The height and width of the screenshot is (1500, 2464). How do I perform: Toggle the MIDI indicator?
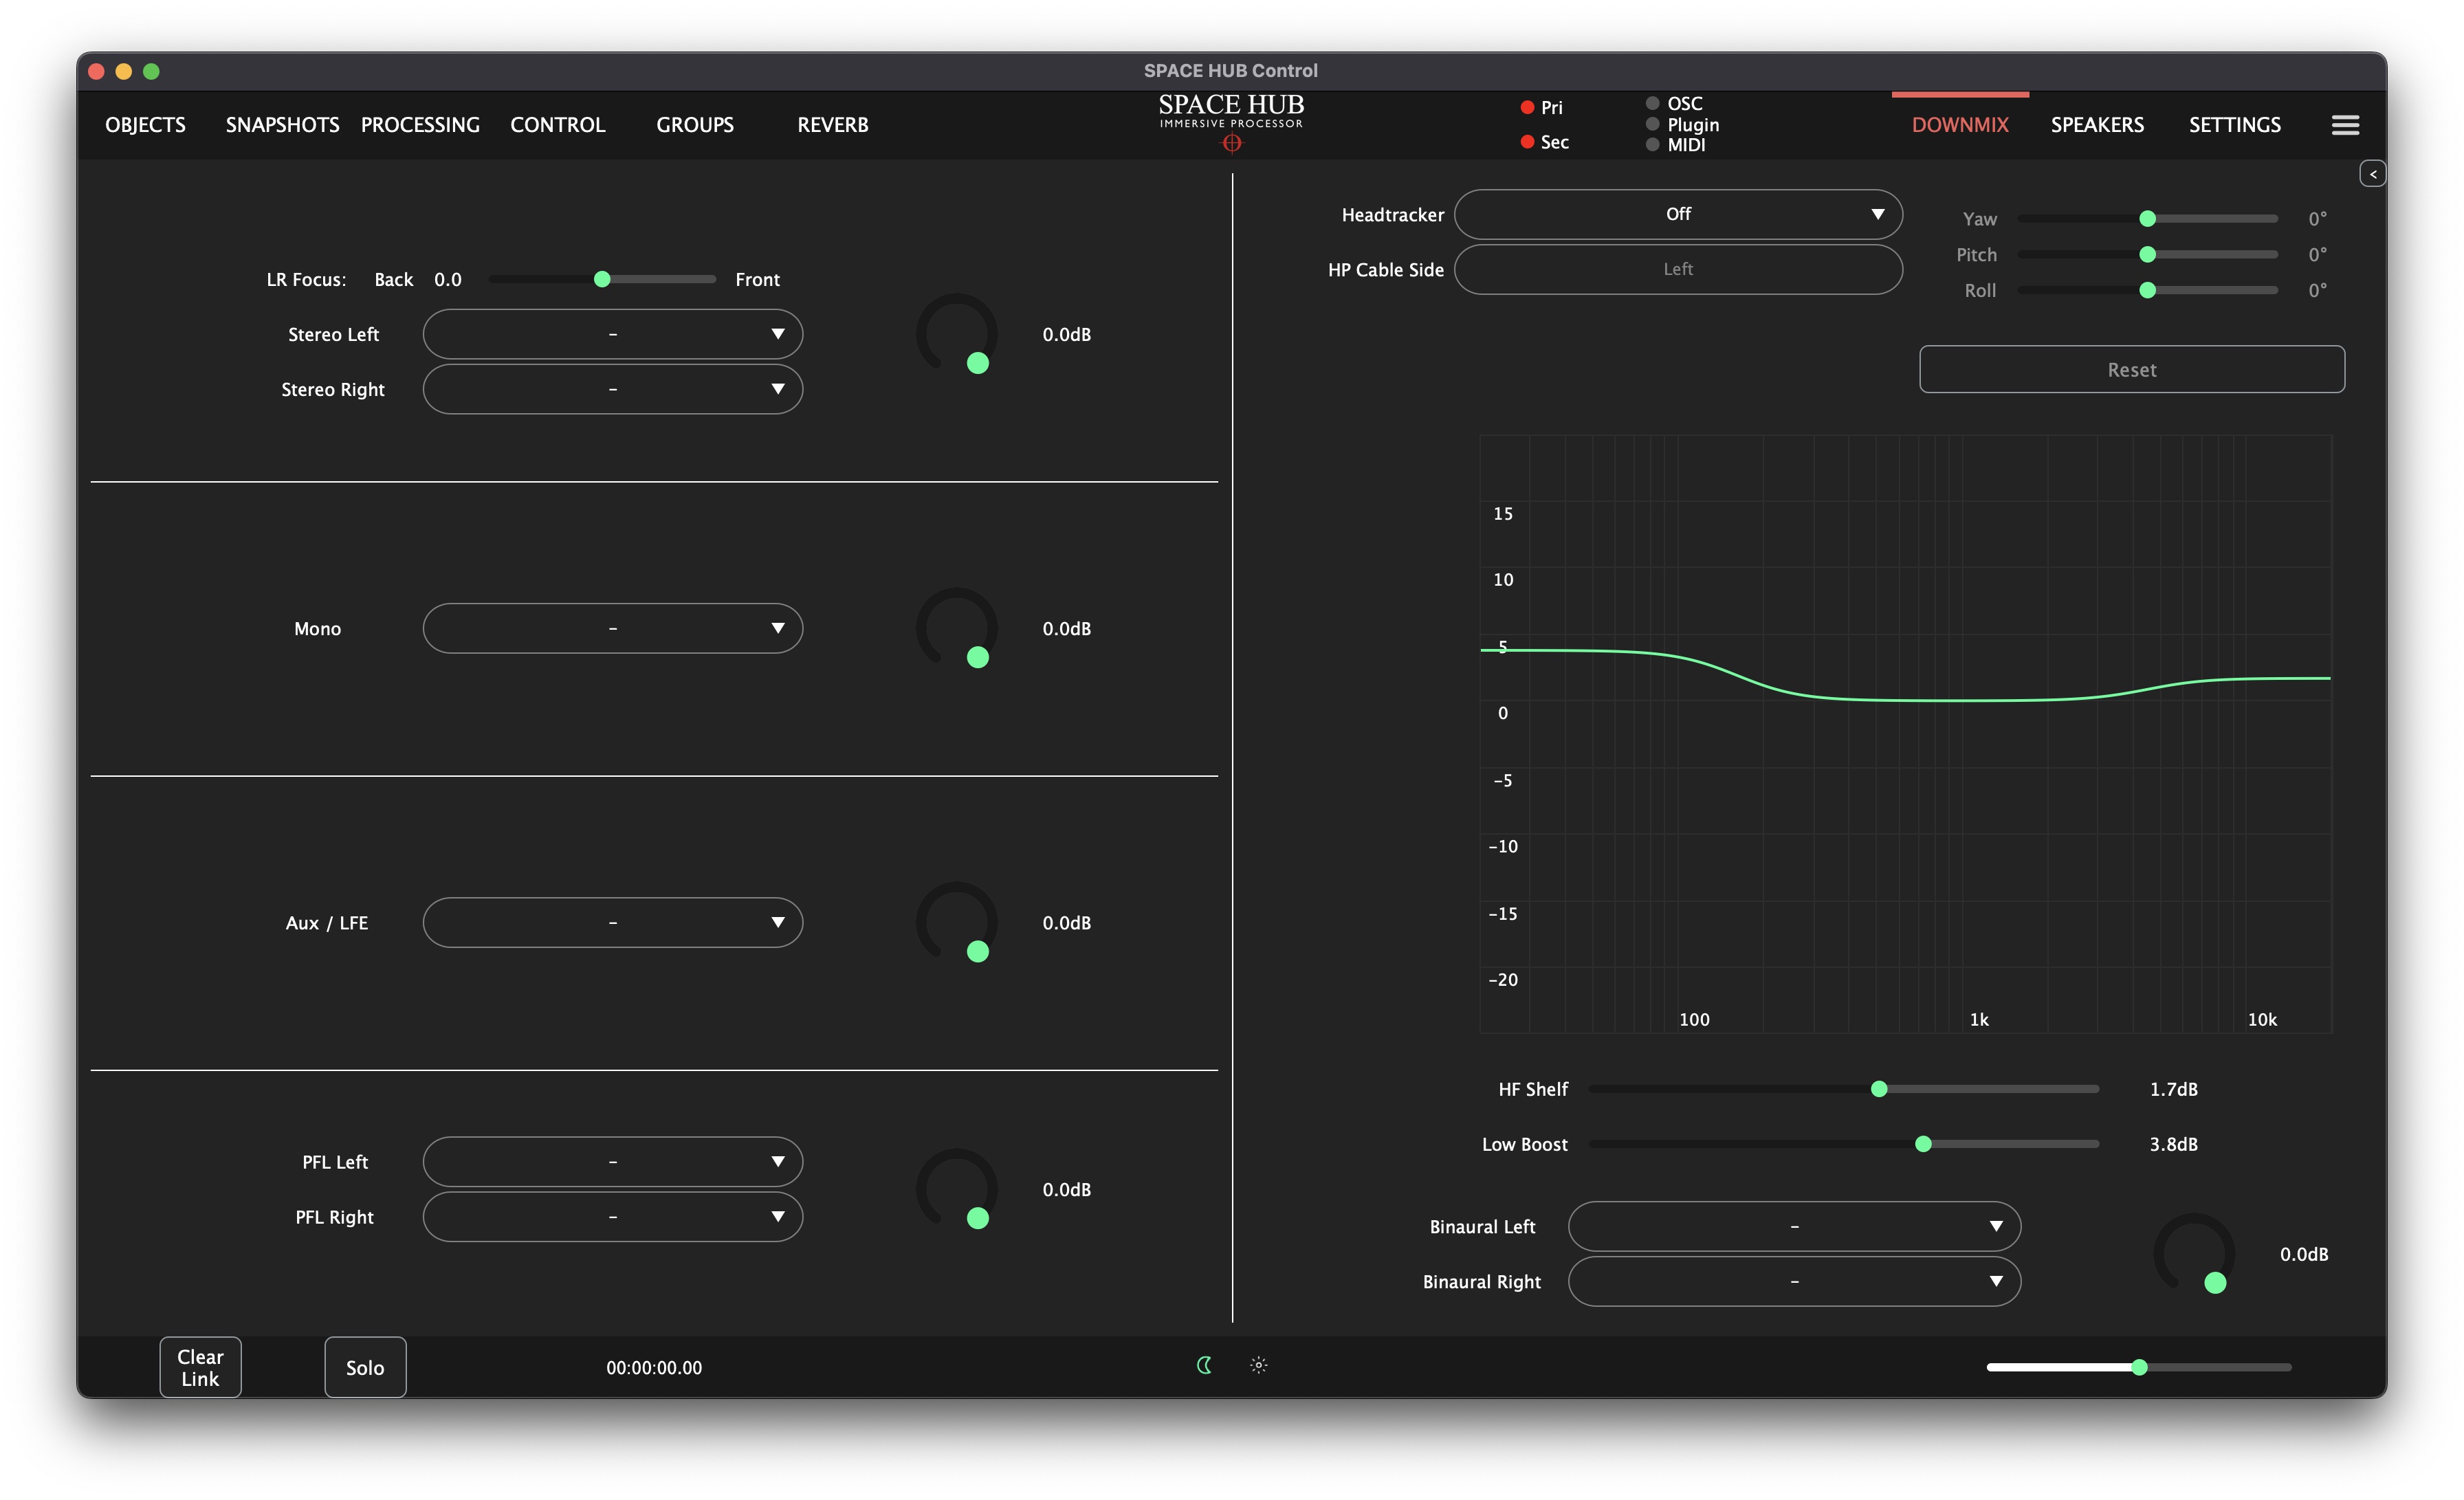pyautogui.click(x=1652, y=145)
